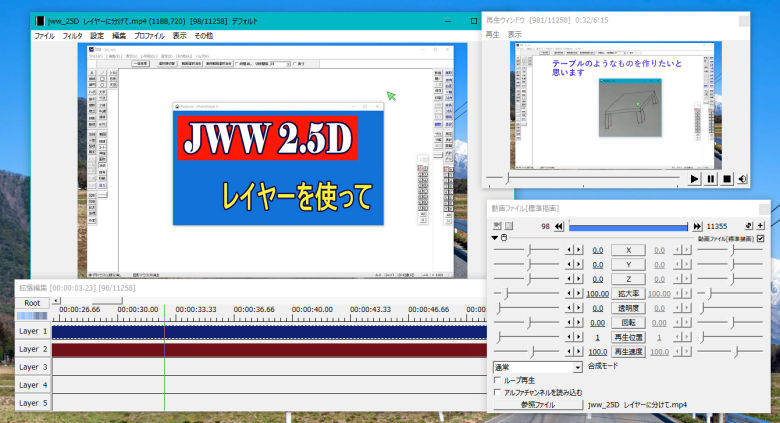
Task: Open the 表示 menu in playback window
Action: click(x=514, y=34)
